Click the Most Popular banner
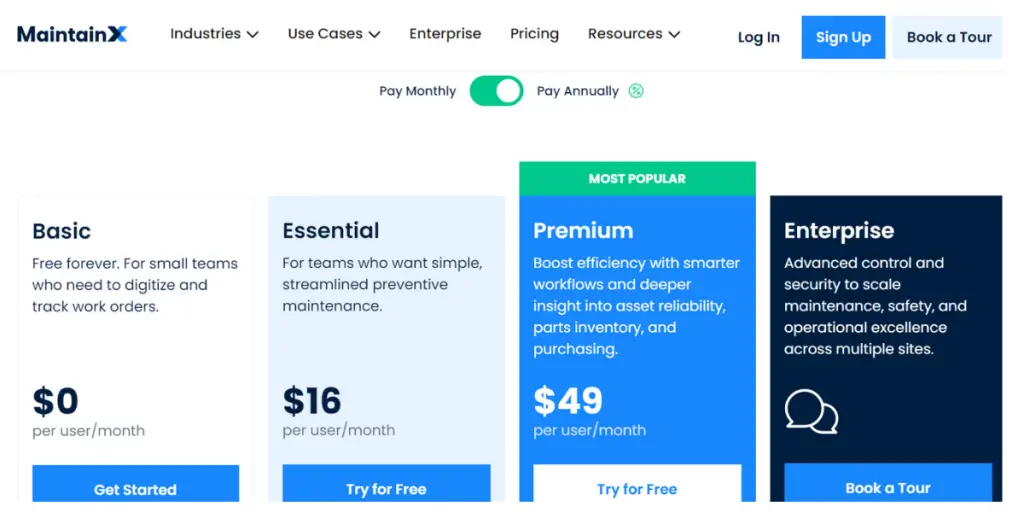This screenshot has height=512, width=1024. coord(637,179)
